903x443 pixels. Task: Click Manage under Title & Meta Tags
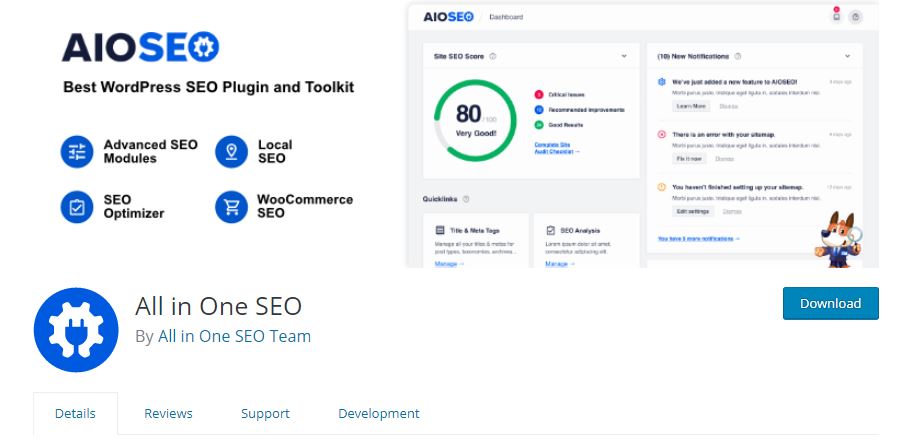449,264
